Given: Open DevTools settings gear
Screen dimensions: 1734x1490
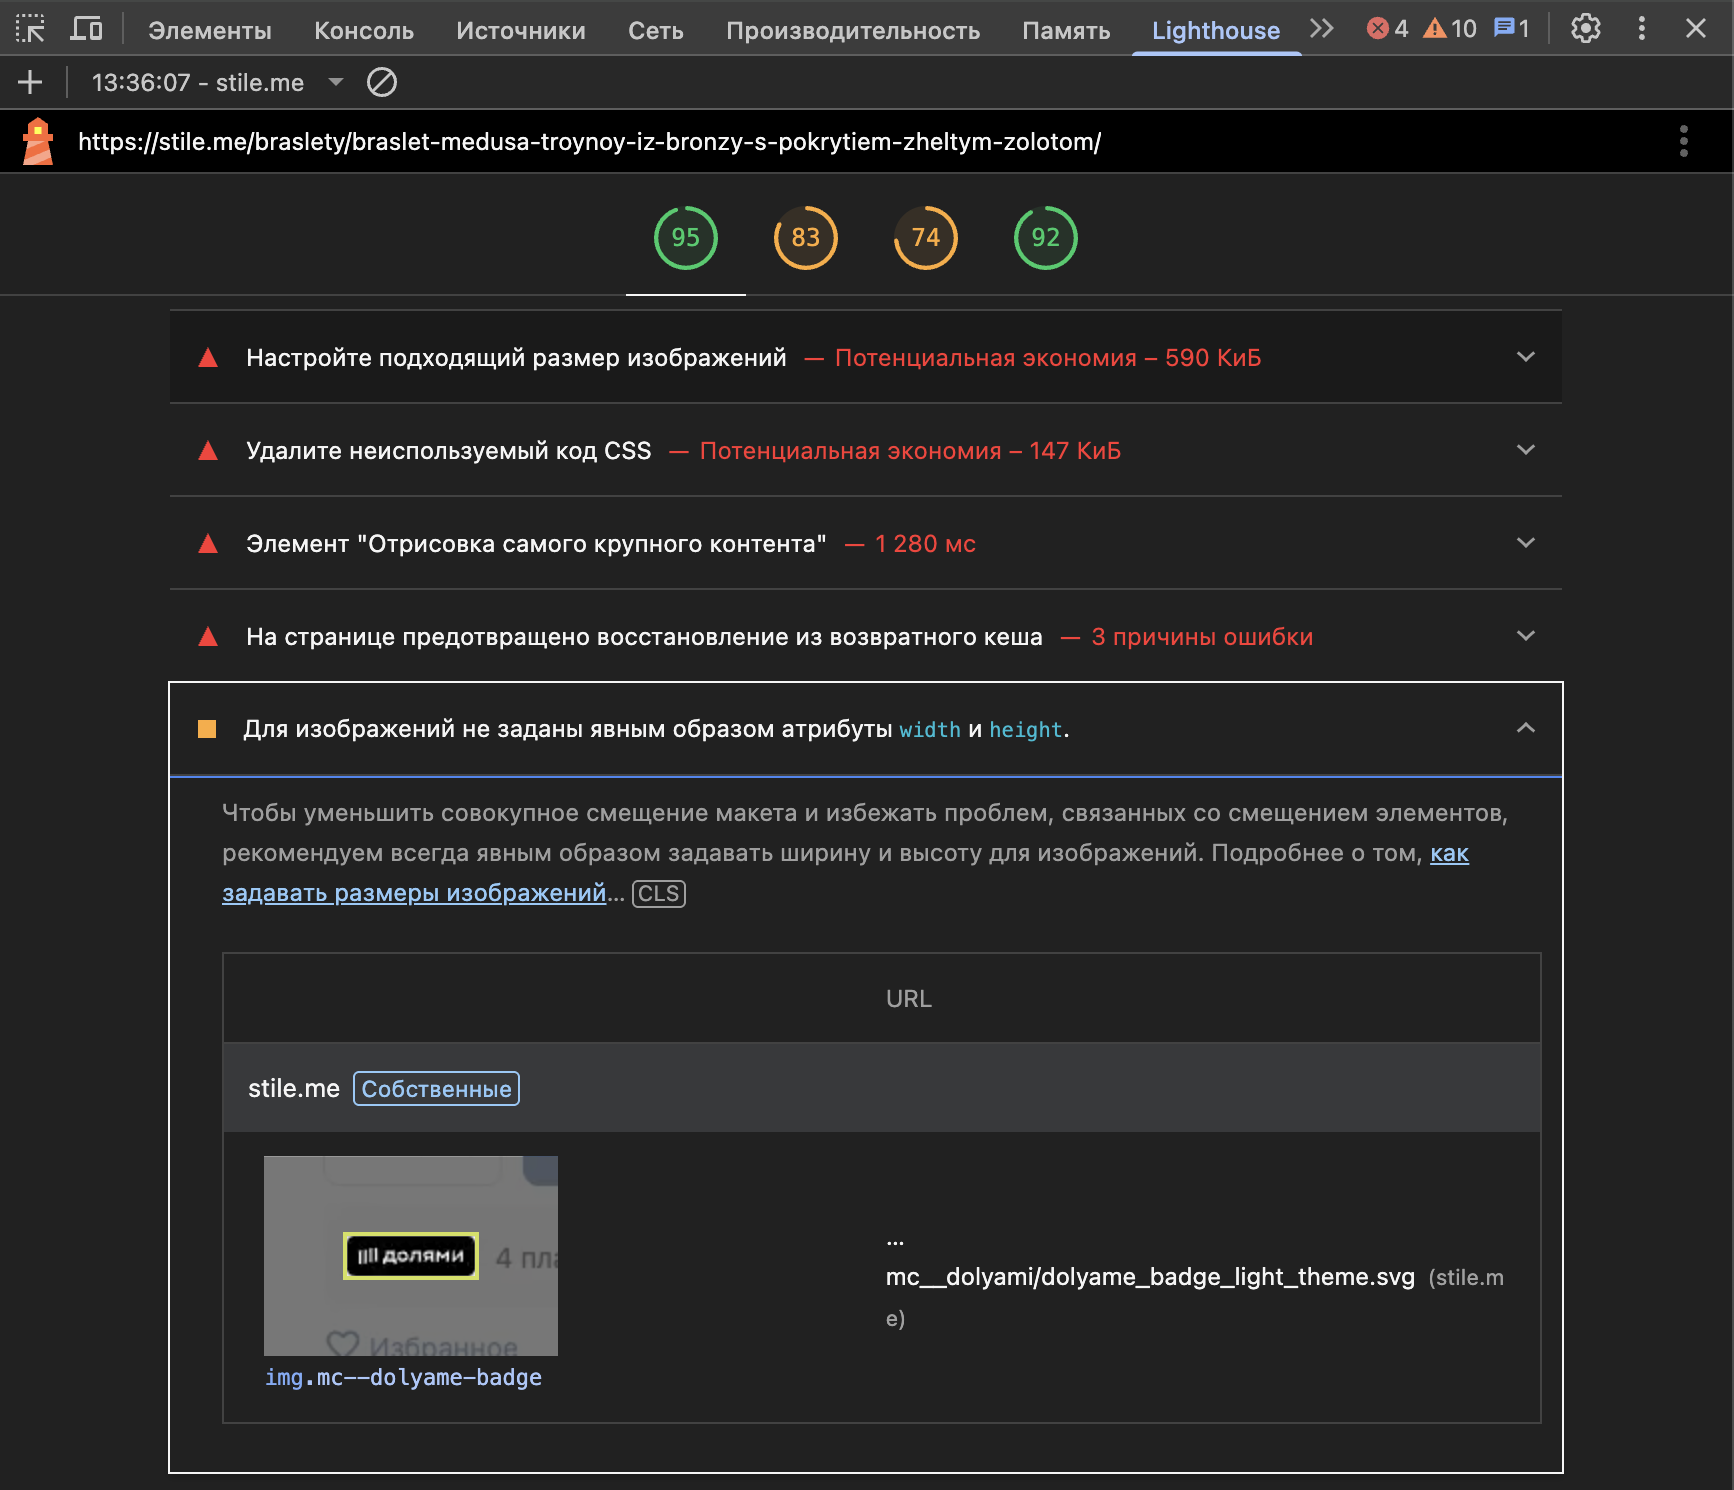Looking at the screenshot, I should 1585,29.
